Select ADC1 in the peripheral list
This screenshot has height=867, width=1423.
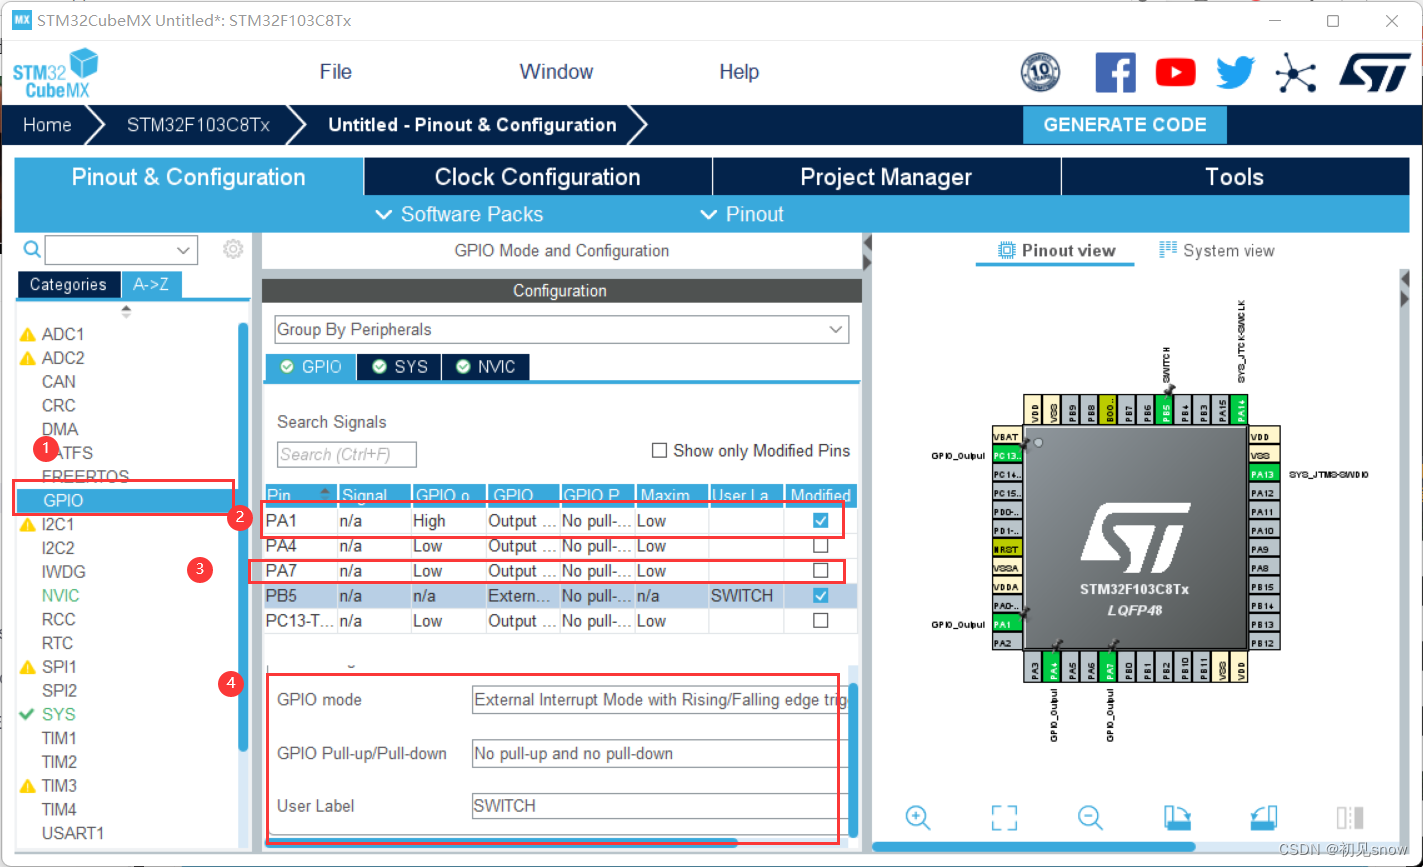pyautogui.click(x=63, y=334)
